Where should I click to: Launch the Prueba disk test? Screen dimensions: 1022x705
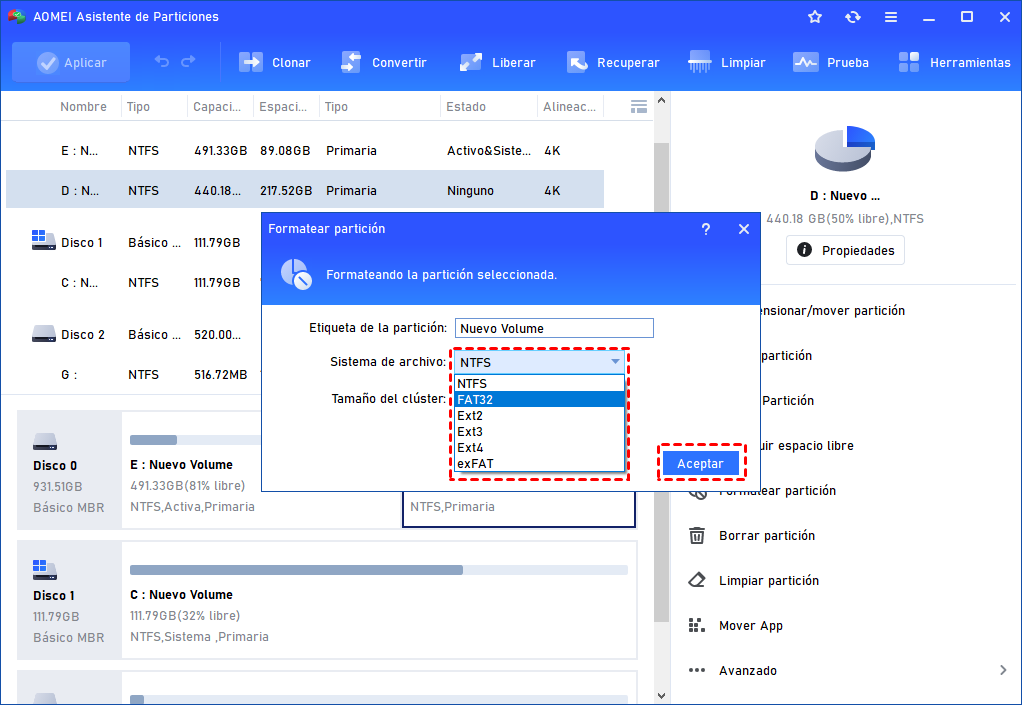point(806,62)
